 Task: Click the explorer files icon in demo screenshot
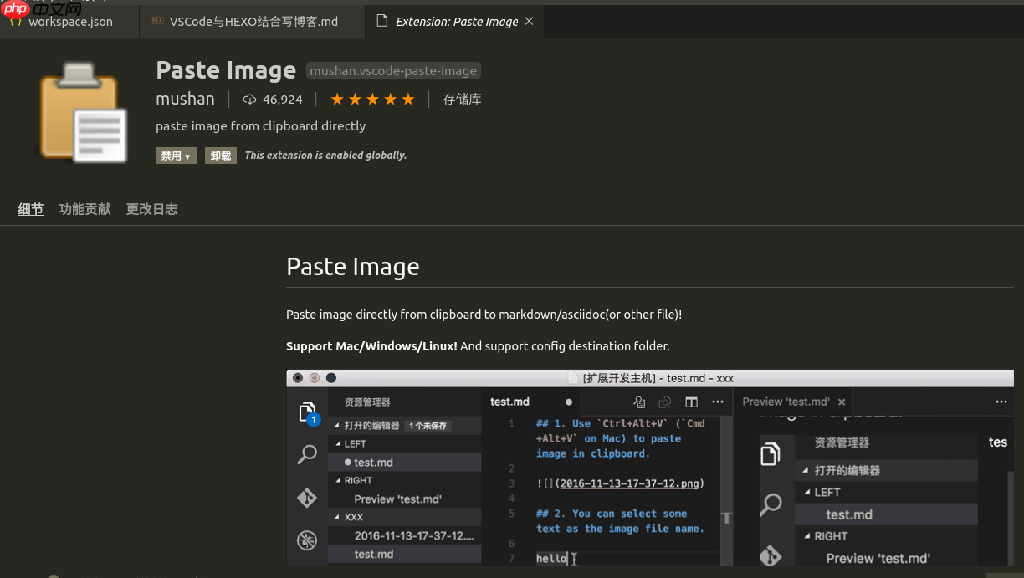[x=308, y=412]
